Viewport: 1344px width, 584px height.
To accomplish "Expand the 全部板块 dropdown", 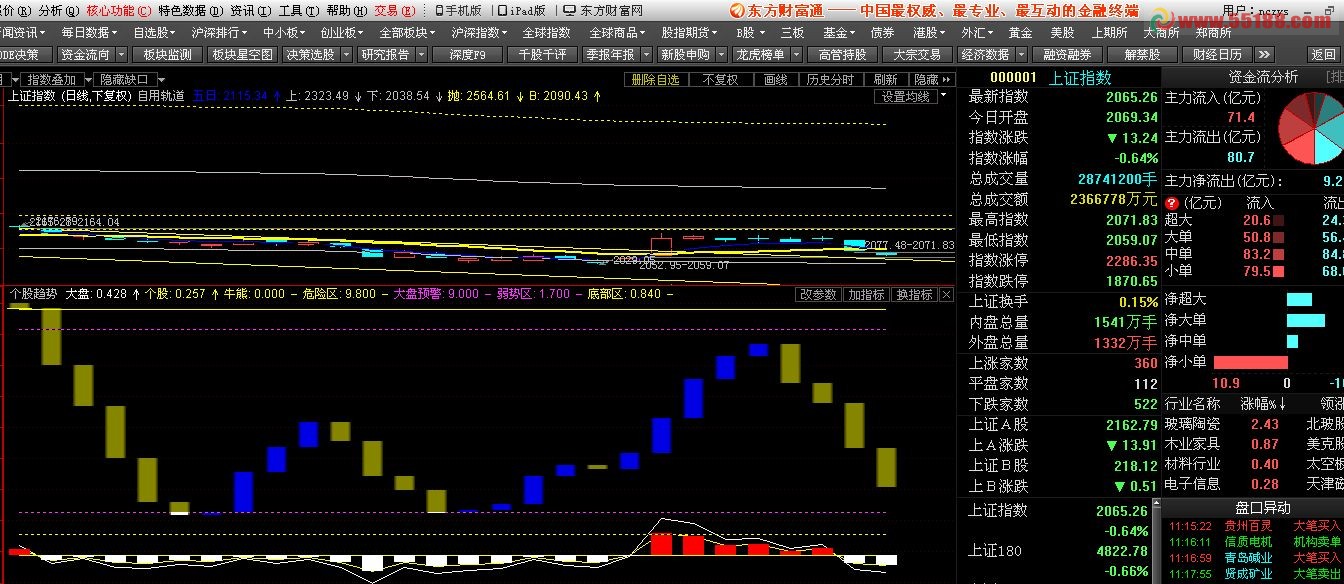I will [x=407, y=32].
